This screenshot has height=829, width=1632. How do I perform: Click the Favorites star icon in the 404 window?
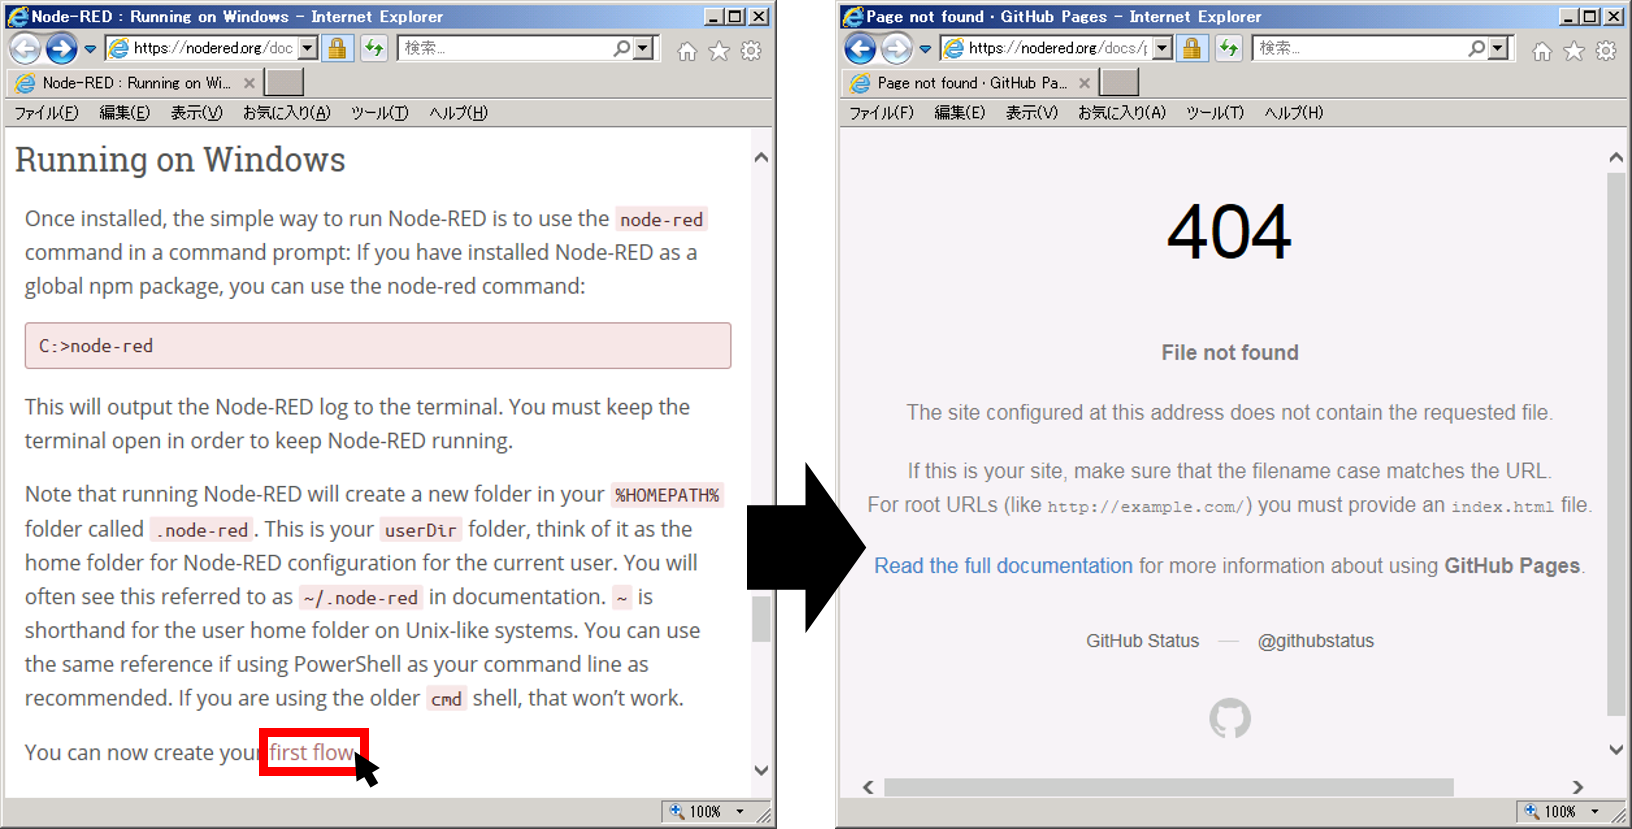[x=1574, y=51]
